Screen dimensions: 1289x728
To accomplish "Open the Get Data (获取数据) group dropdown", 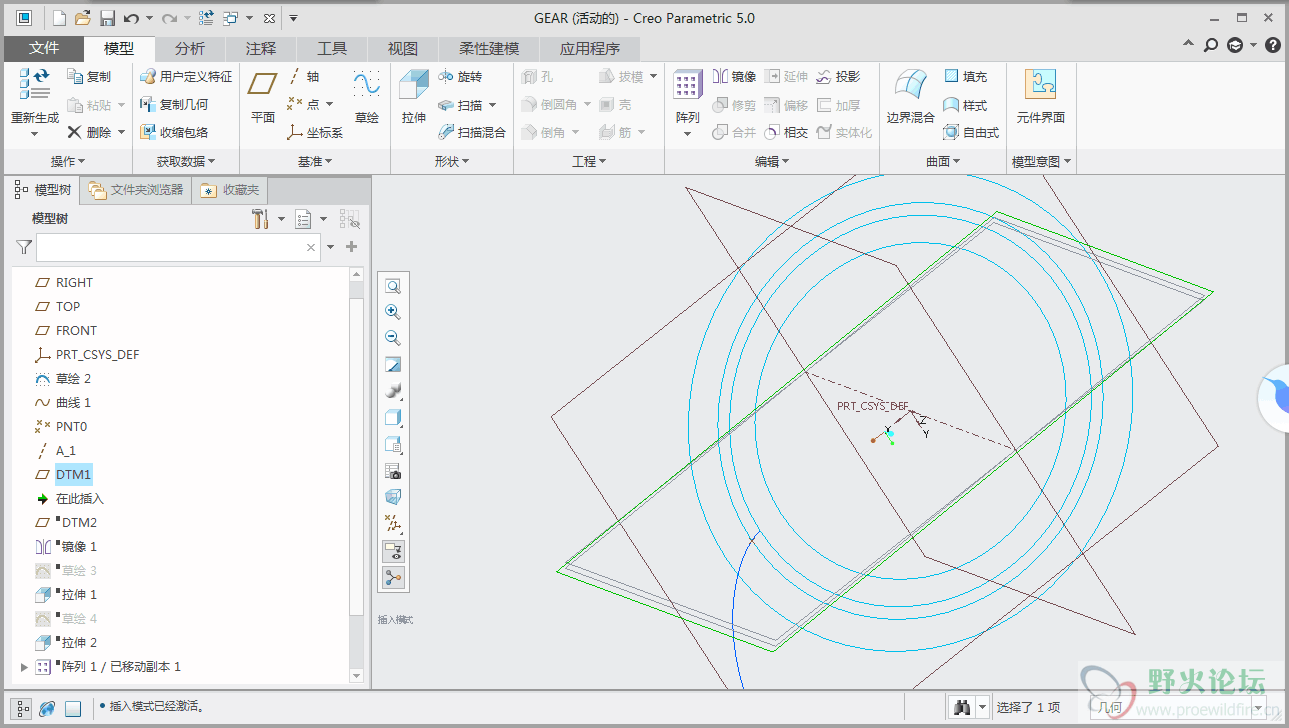I will [185, 161].
